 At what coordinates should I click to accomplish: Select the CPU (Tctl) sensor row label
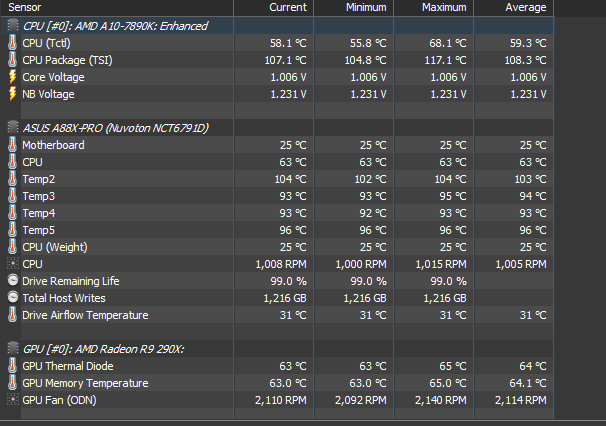pos(46,43)
